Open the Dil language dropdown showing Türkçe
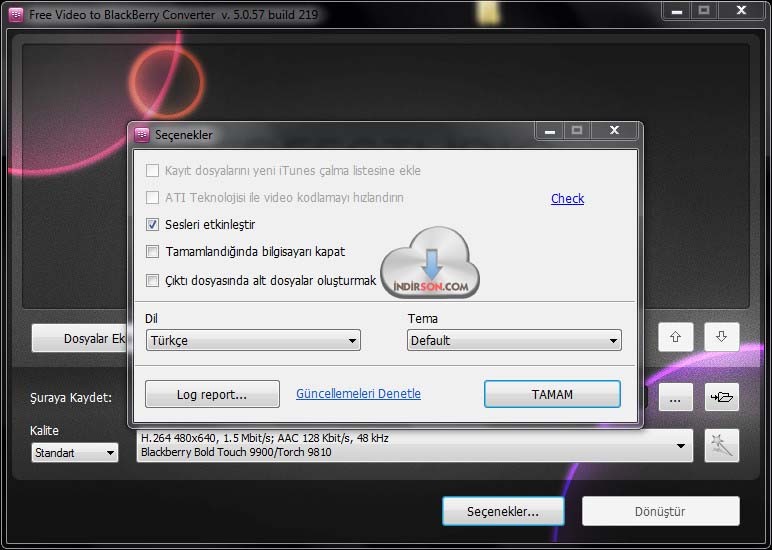Viewport: 772px width, 550px height. tap(253, 340)
